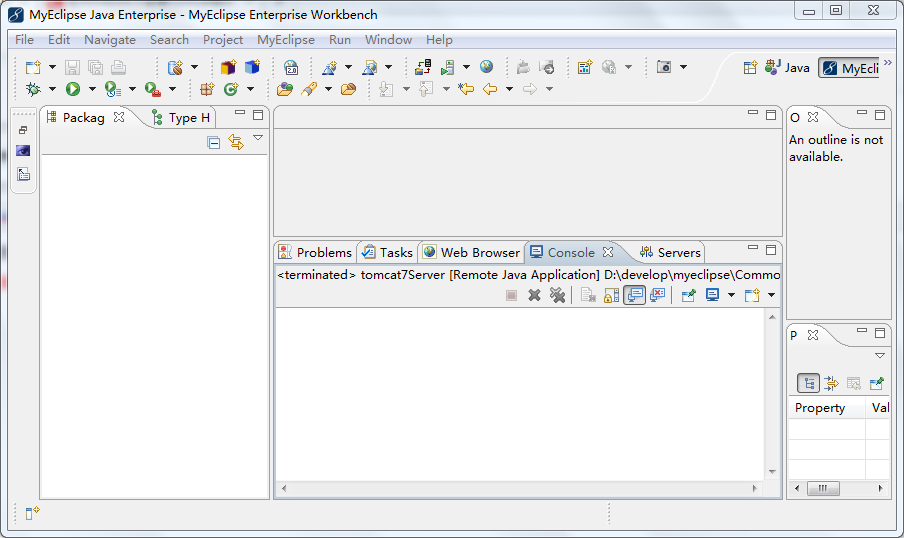Click the New Java Class icon

tap(231, 89)
